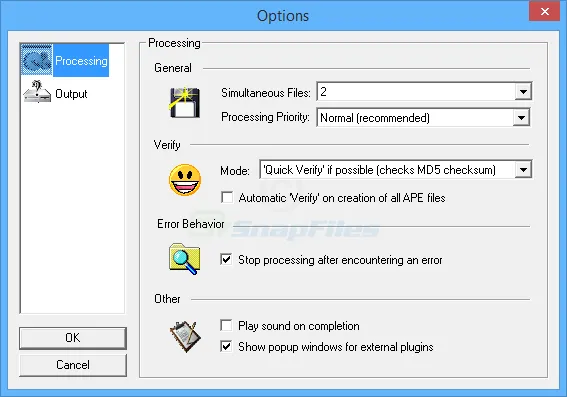Enable Automatic Verify on creation of APE files
Image resolution: width=567 pixels, height=397 pixels.
(227, 197)
